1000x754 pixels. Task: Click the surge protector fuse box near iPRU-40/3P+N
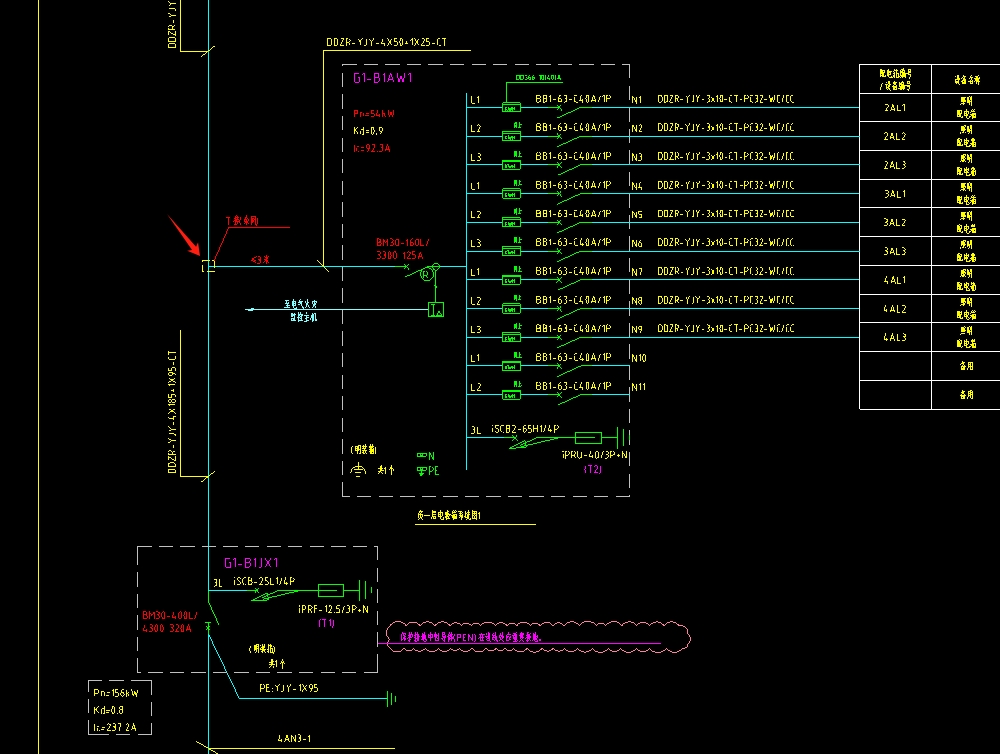588,438
